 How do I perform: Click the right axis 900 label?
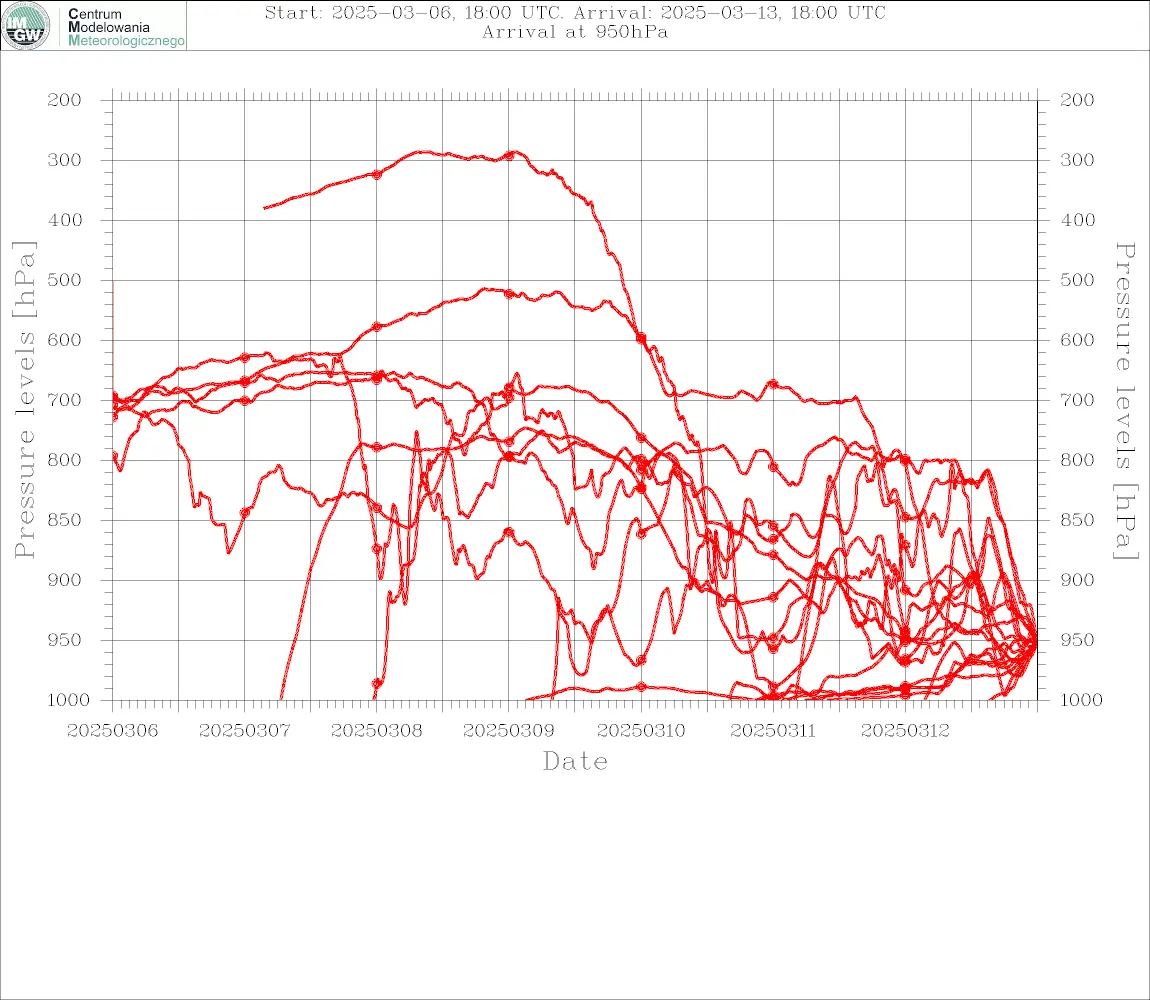[x=1077, y=580]
